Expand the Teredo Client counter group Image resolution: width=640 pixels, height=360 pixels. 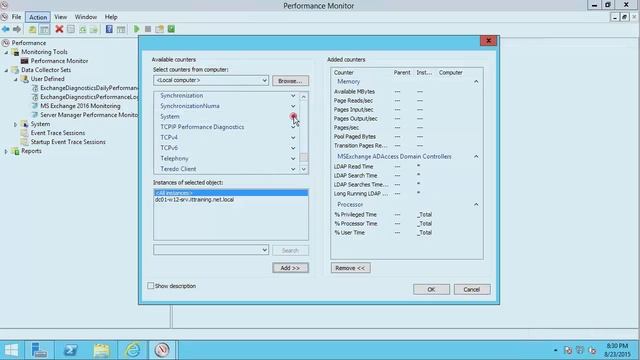(293, 169)
